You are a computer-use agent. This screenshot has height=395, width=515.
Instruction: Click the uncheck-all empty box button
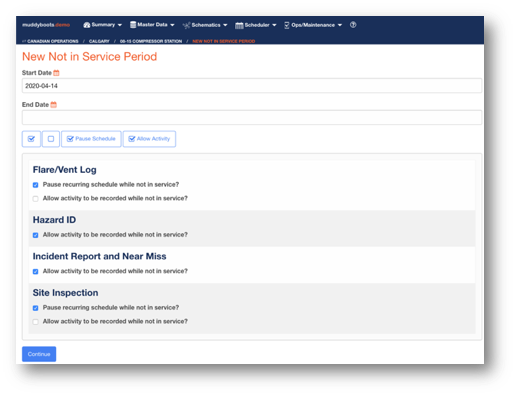[51, 139]
